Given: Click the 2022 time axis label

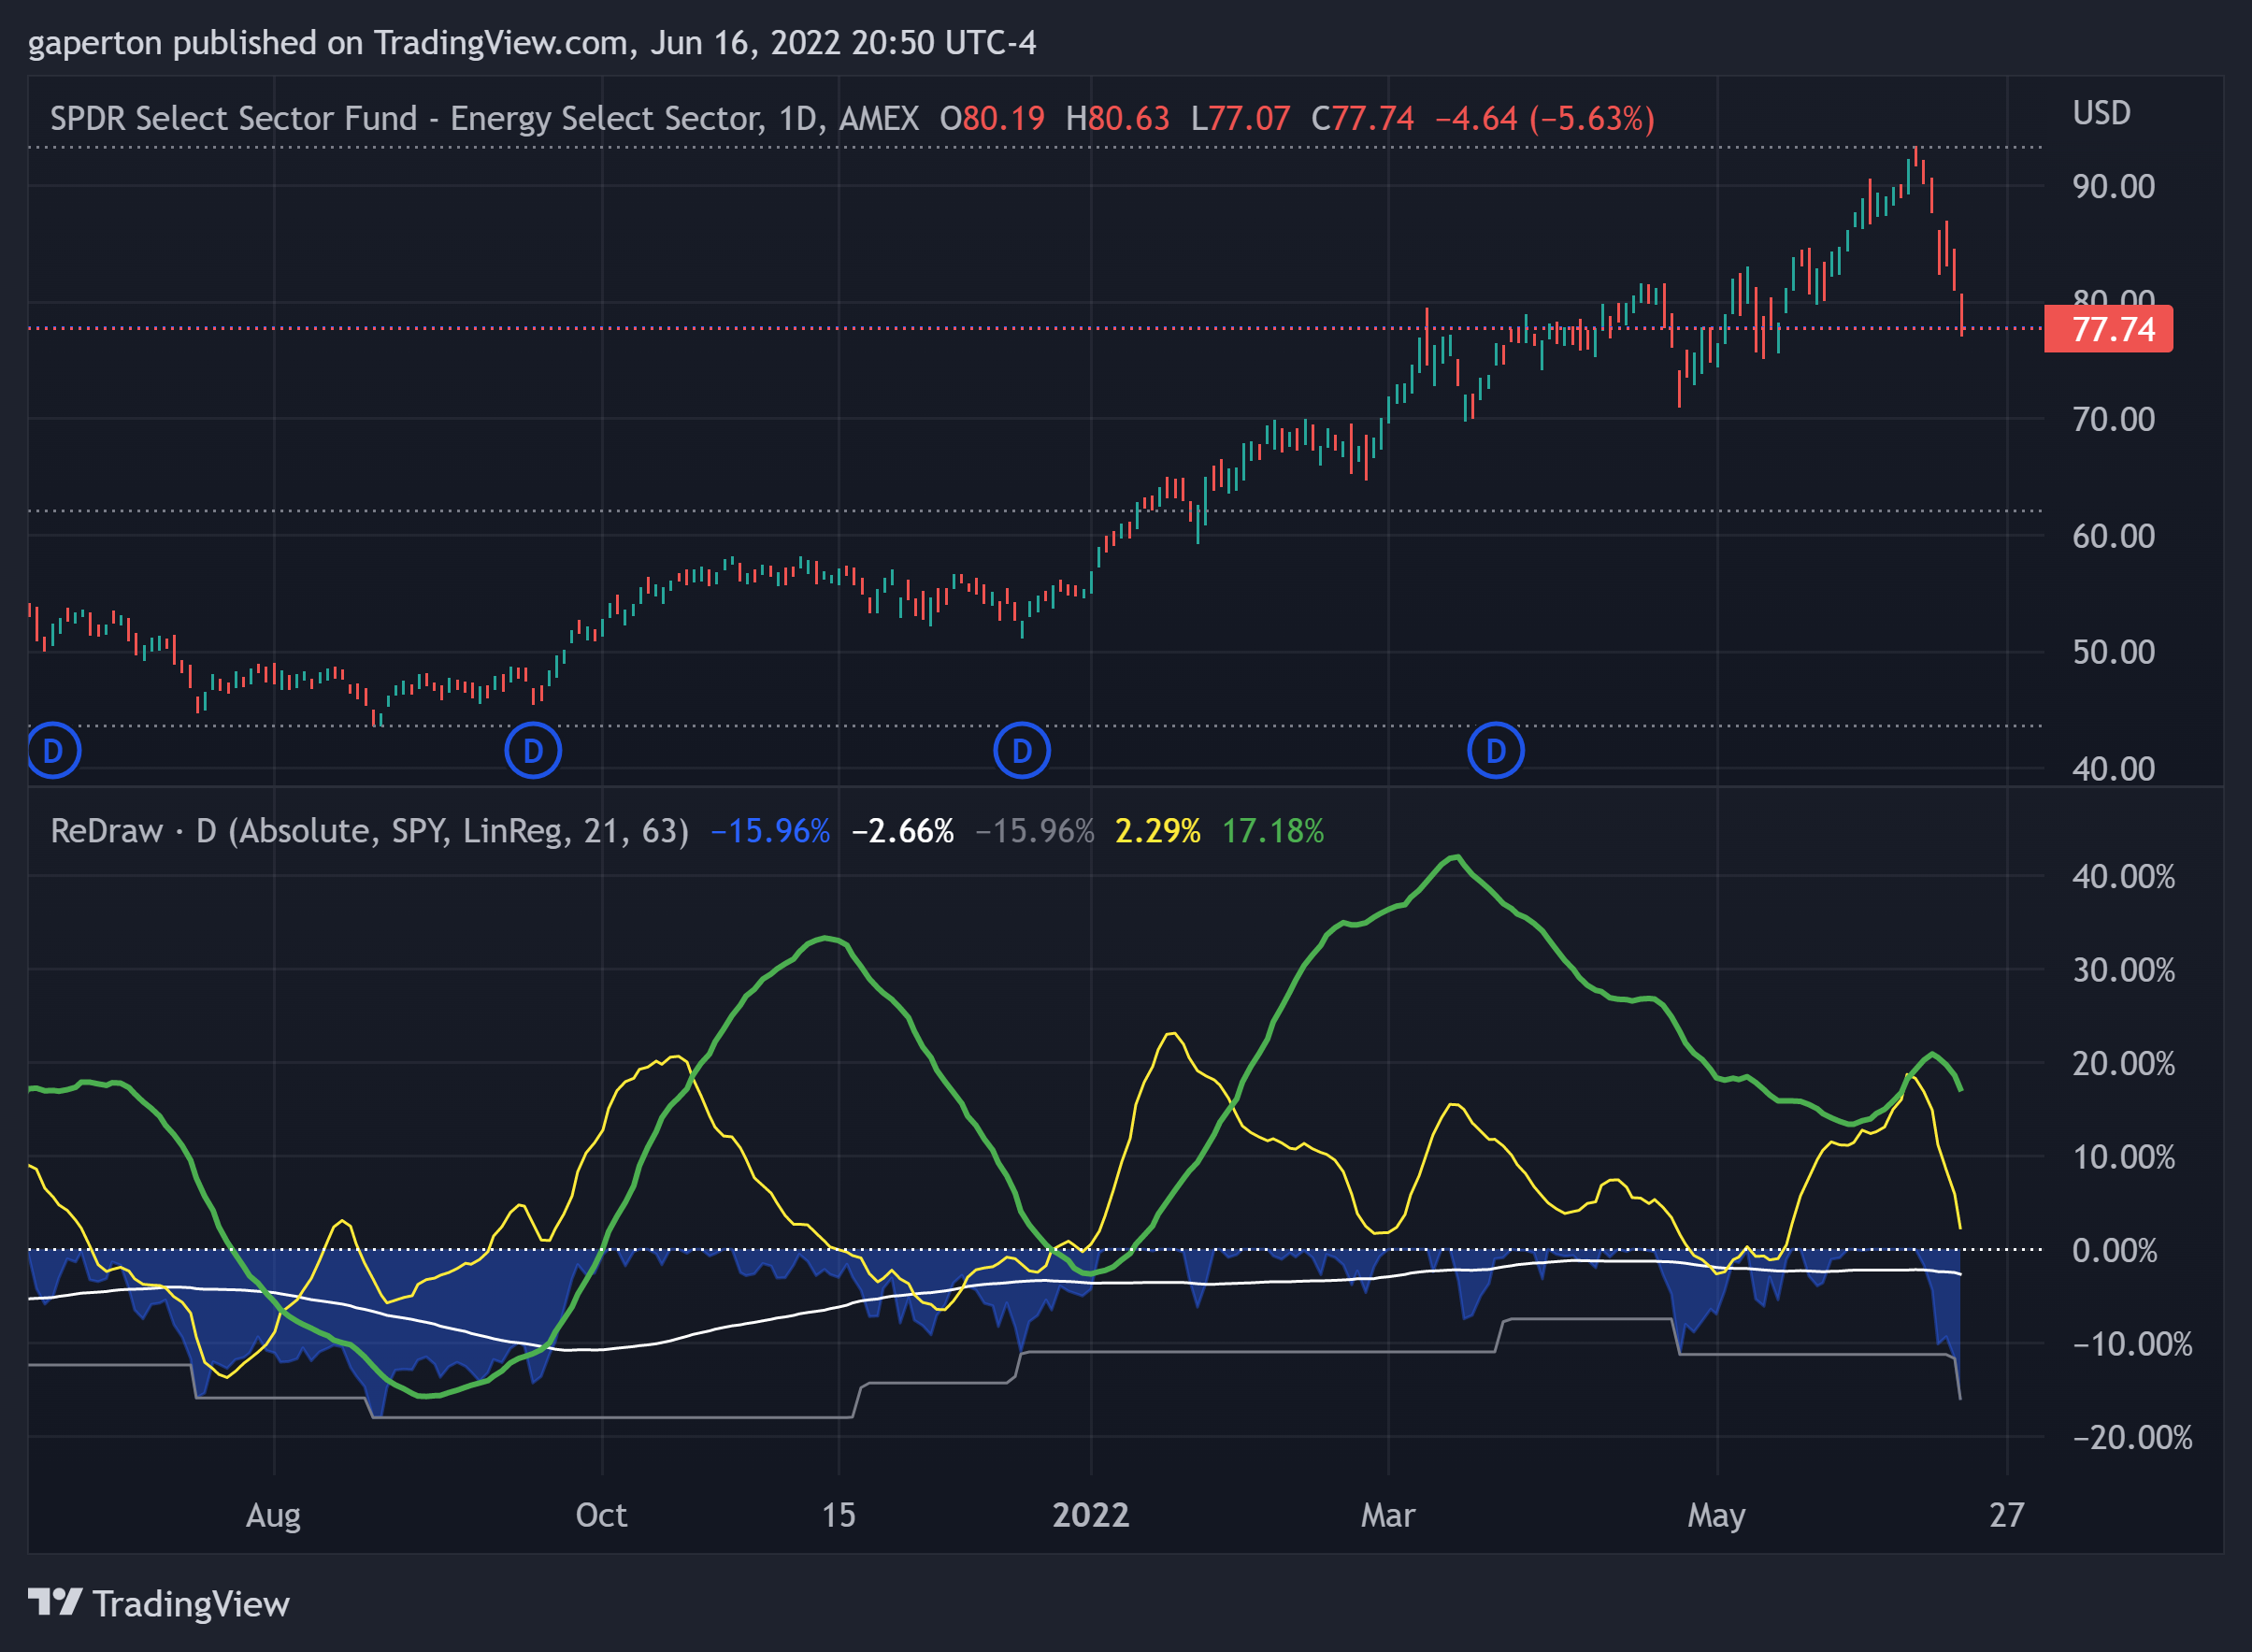Looking at the screenshot, I should click(x=1090, y=1515).
